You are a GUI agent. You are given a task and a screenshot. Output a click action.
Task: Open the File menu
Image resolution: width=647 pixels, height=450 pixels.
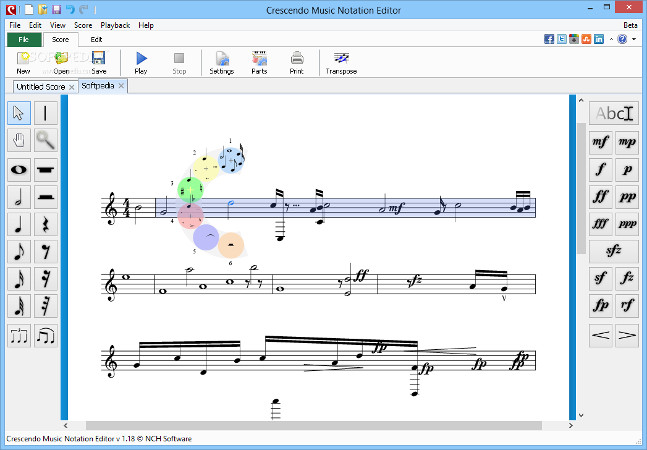[x=15, y=25]
